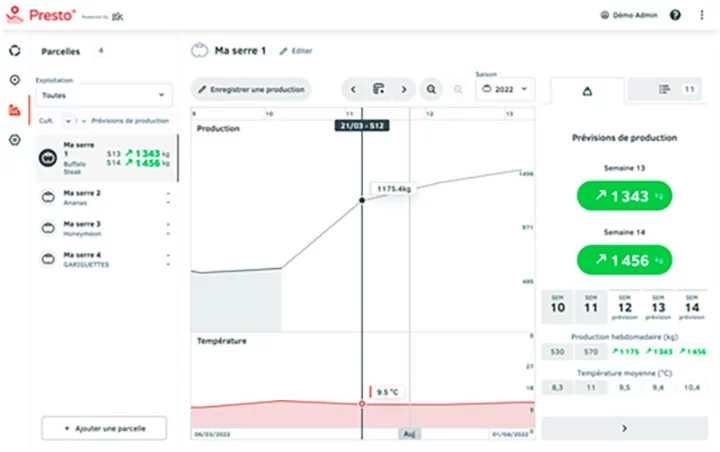Go to previous period with left chevron

click(x=354, y=89)
